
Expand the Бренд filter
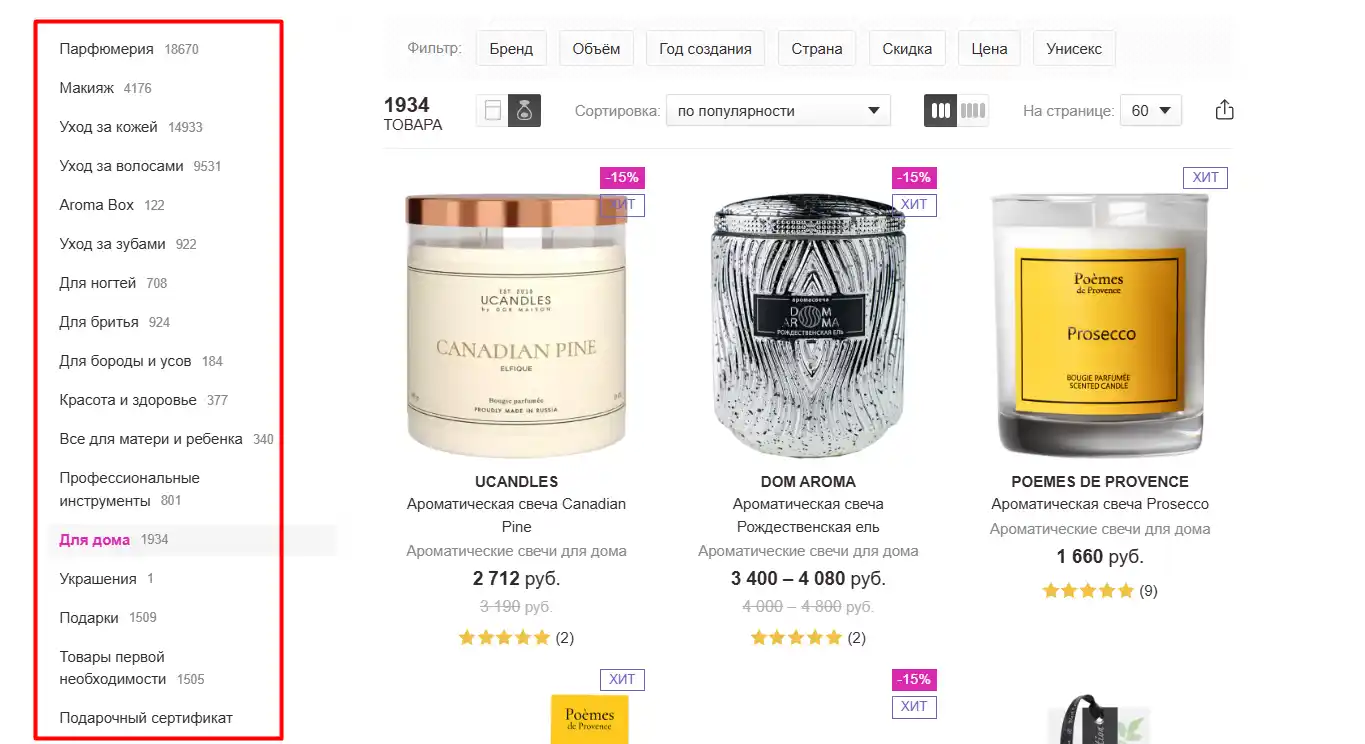point(511,48)
